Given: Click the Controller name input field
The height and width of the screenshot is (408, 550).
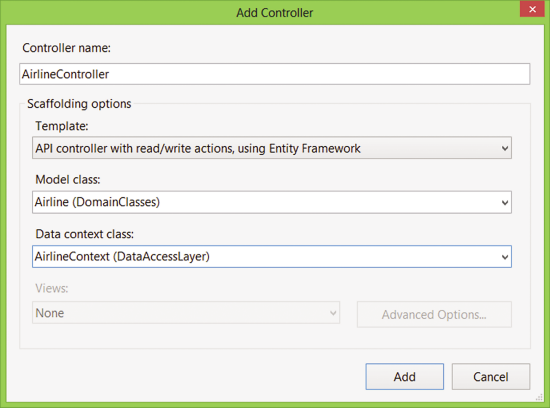Looking at the screenshot, I should click(274, 74).
